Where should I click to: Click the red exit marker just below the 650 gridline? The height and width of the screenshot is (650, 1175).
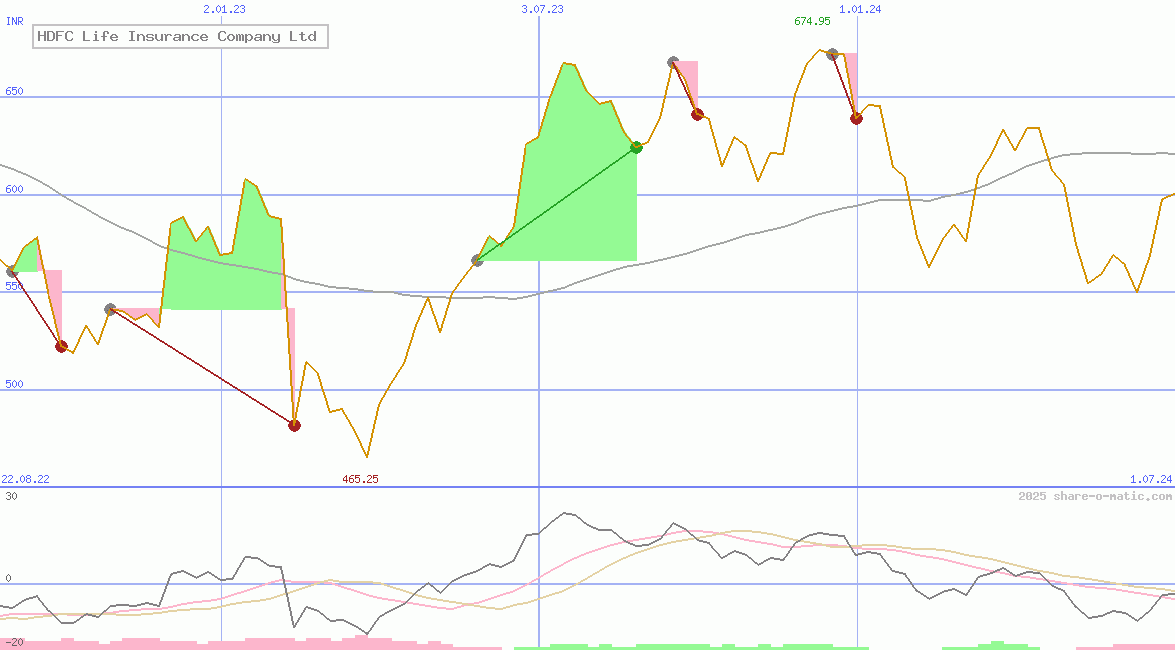pos(697,115)
